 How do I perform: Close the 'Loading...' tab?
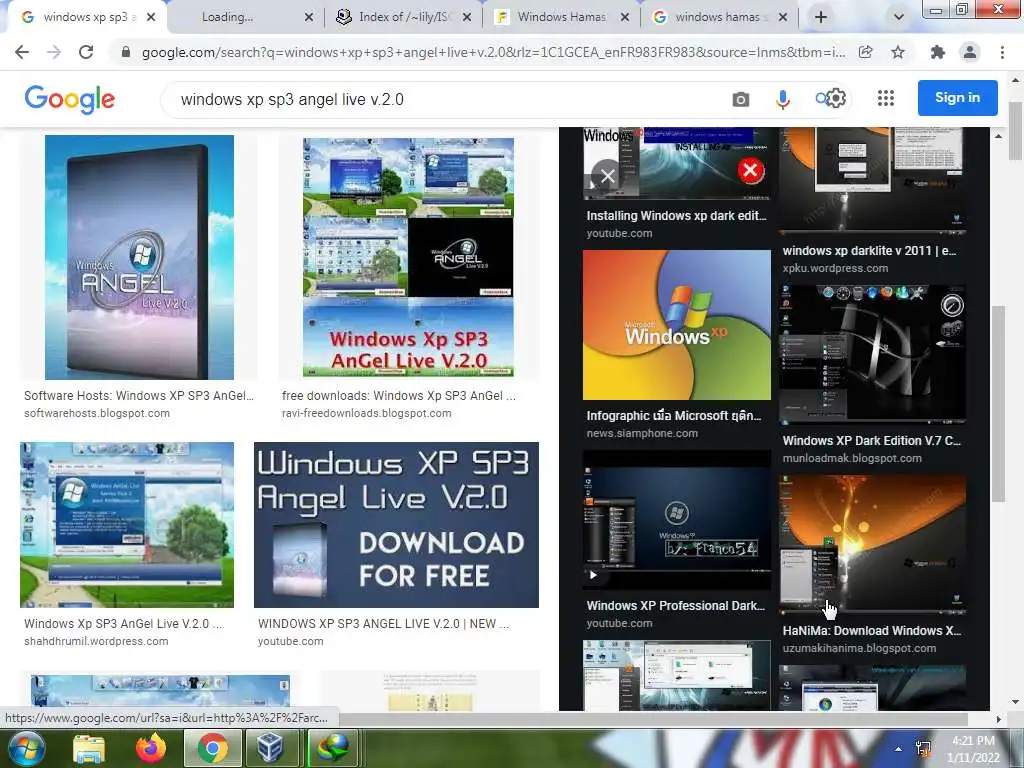click(x=309, y=17)
